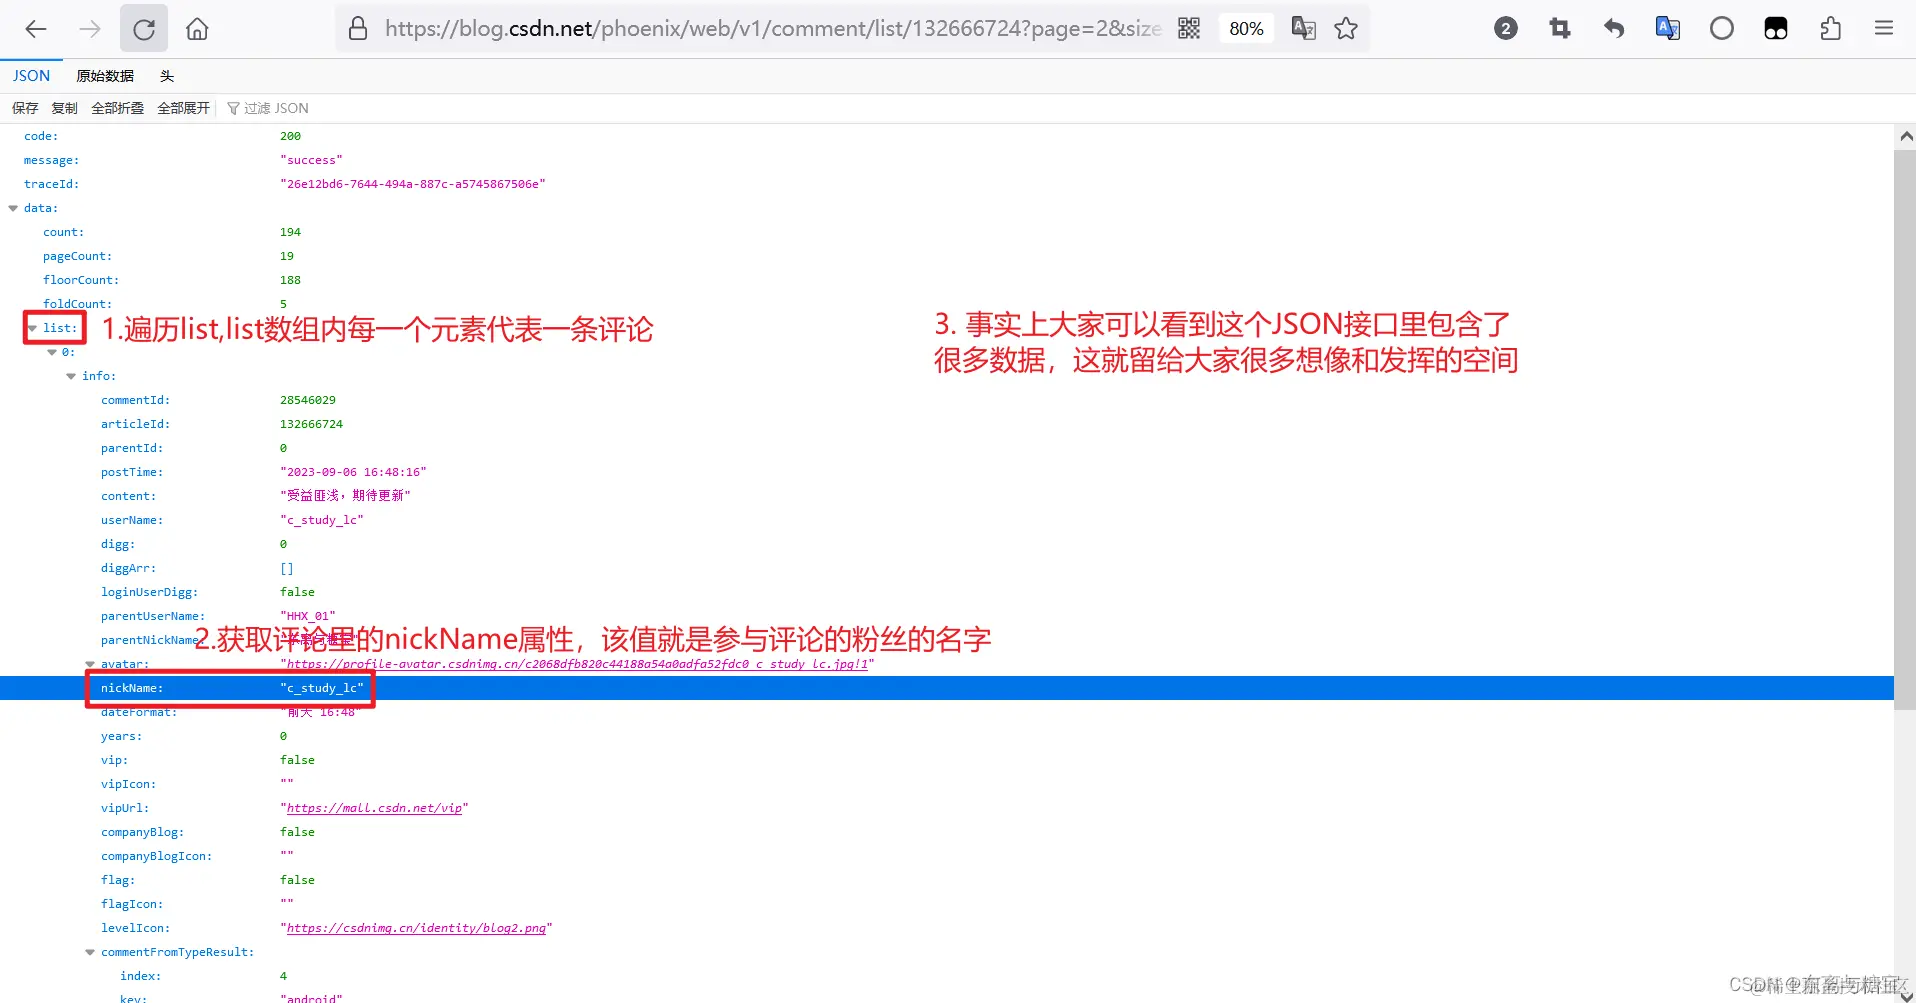Select the userName row
This screenshot has height=1003, width=1916.
(946, 520)
